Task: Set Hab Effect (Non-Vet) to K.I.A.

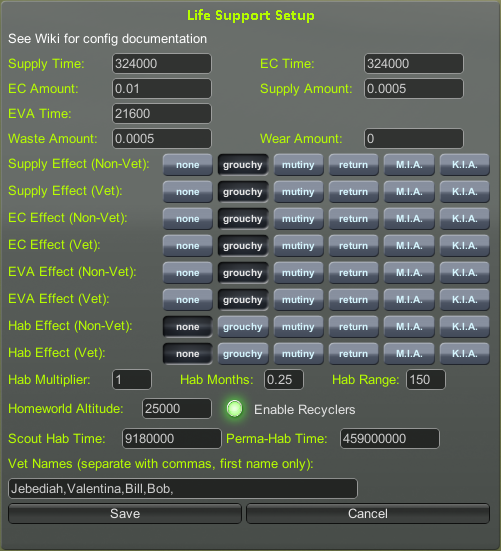Action: [464, 327]
